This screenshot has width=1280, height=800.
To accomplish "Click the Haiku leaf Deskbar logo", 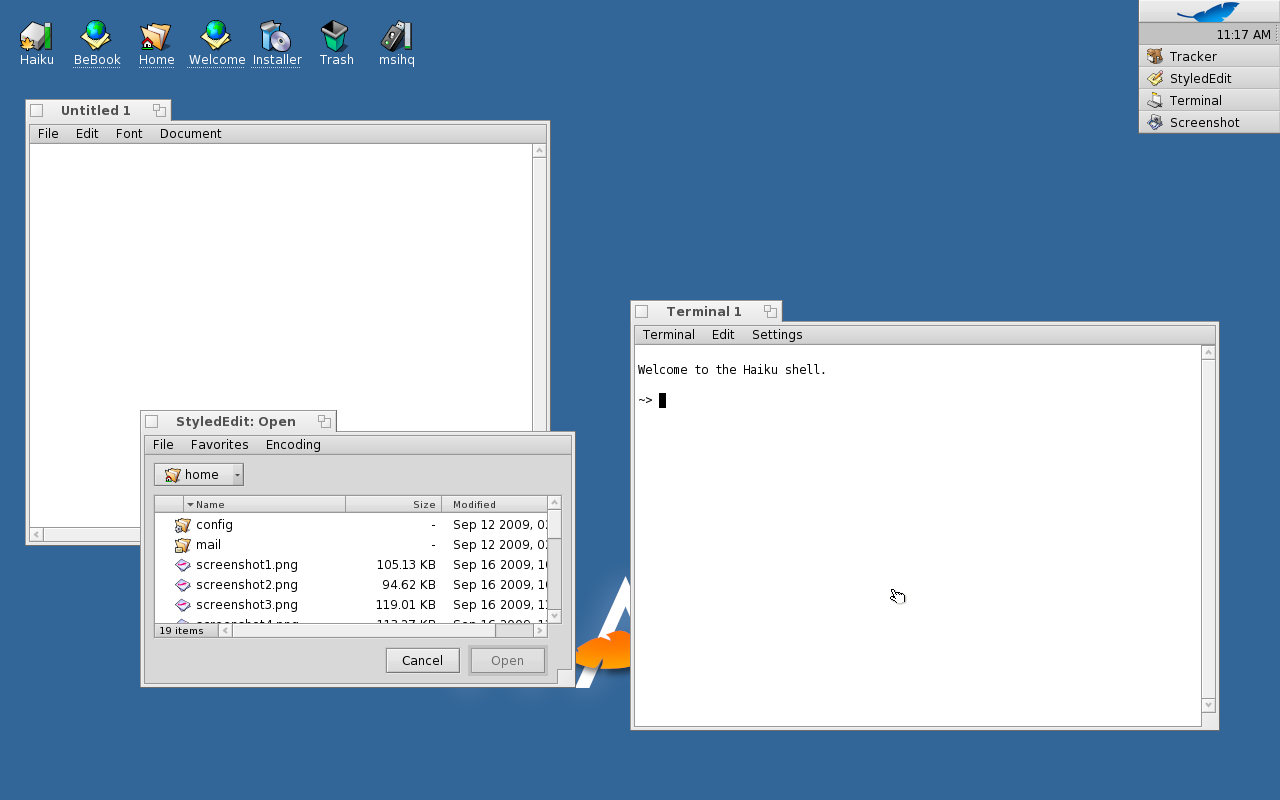I will (x=1208, y=12).
